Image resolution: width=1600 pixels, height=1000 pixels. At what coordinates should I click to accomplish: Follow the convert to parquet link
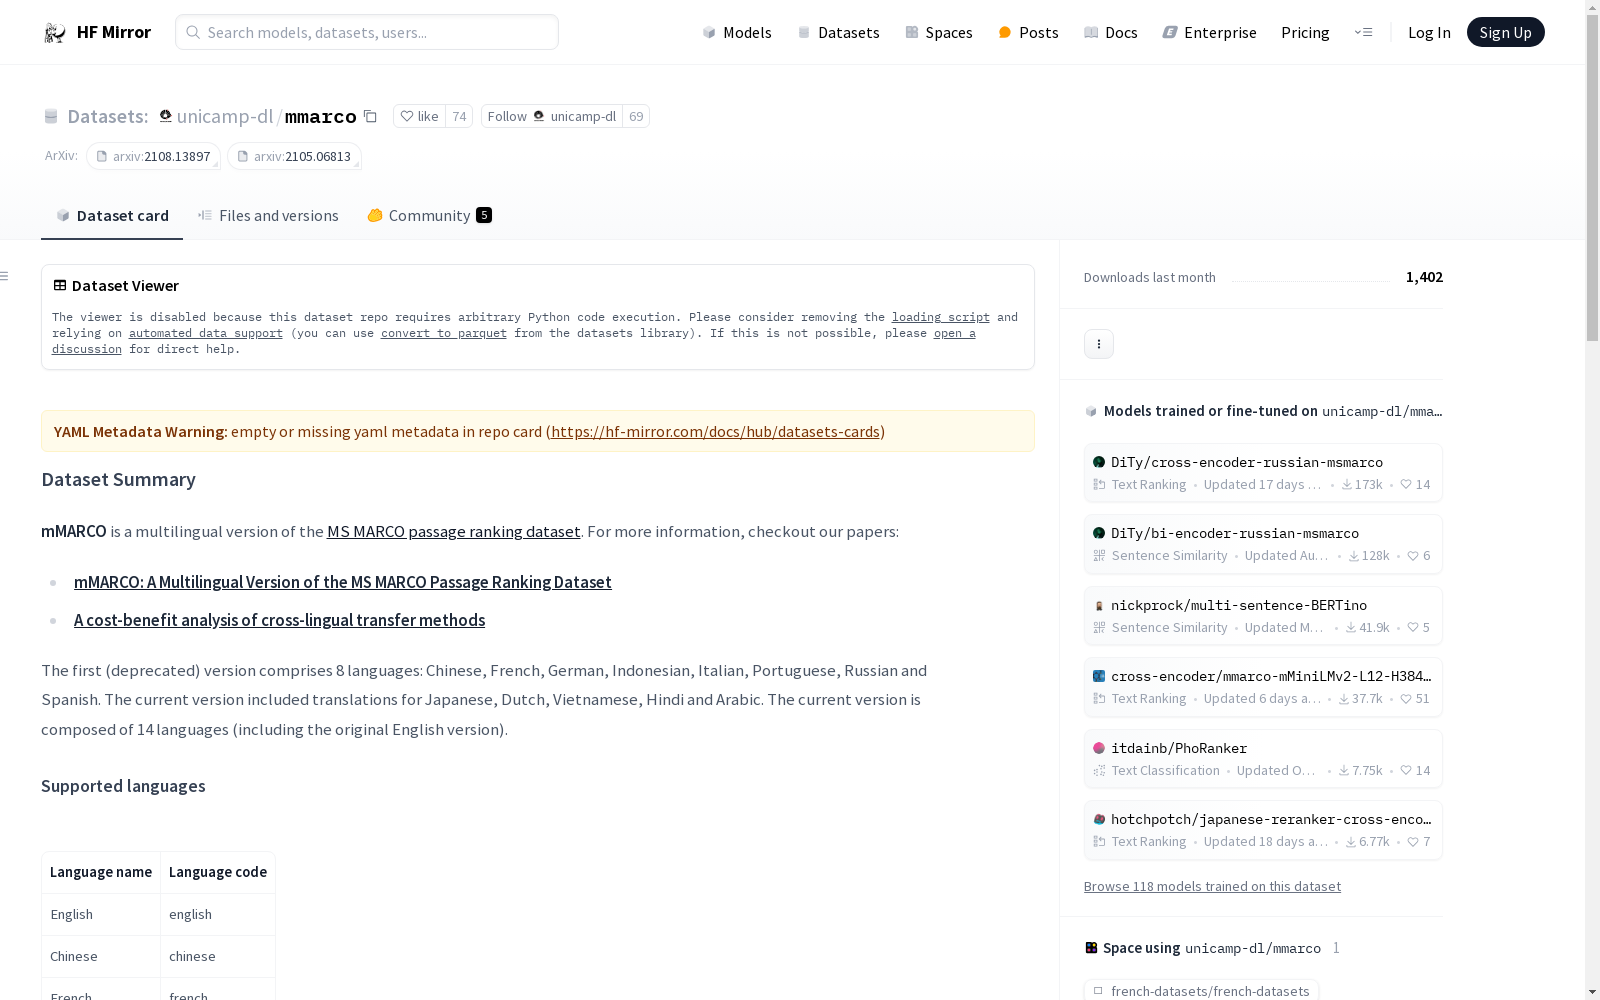tap(444, 333)
